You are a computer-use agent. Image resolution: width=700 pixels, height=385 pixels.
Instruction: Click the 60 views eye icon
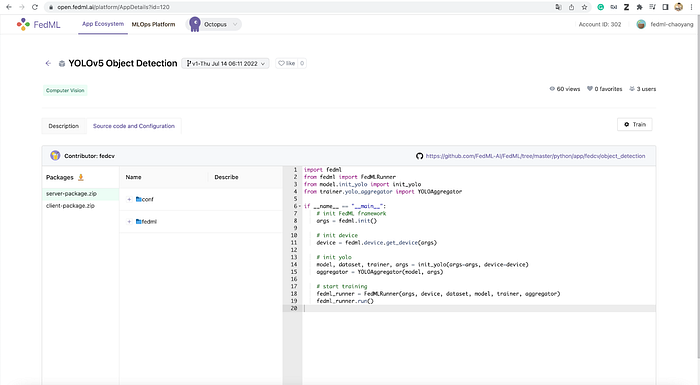552,89
